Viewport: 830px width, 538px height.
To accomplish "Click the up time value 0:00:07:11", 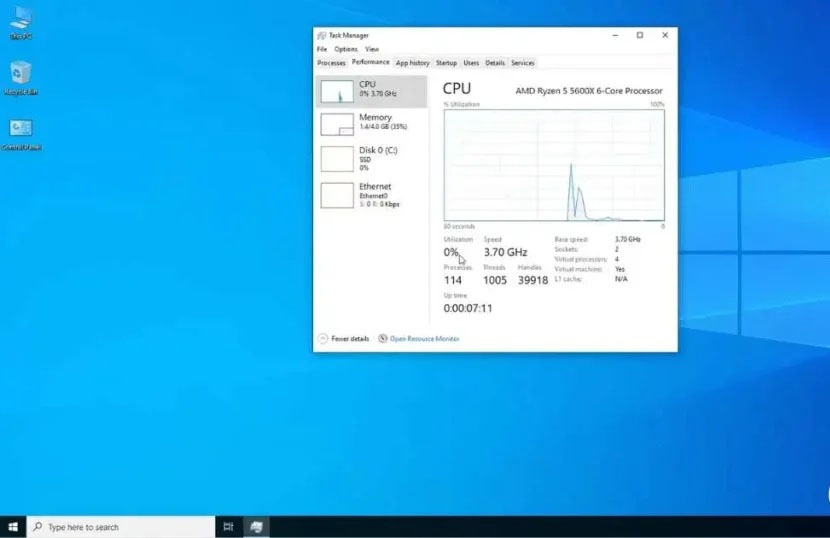I will point(468,308).
